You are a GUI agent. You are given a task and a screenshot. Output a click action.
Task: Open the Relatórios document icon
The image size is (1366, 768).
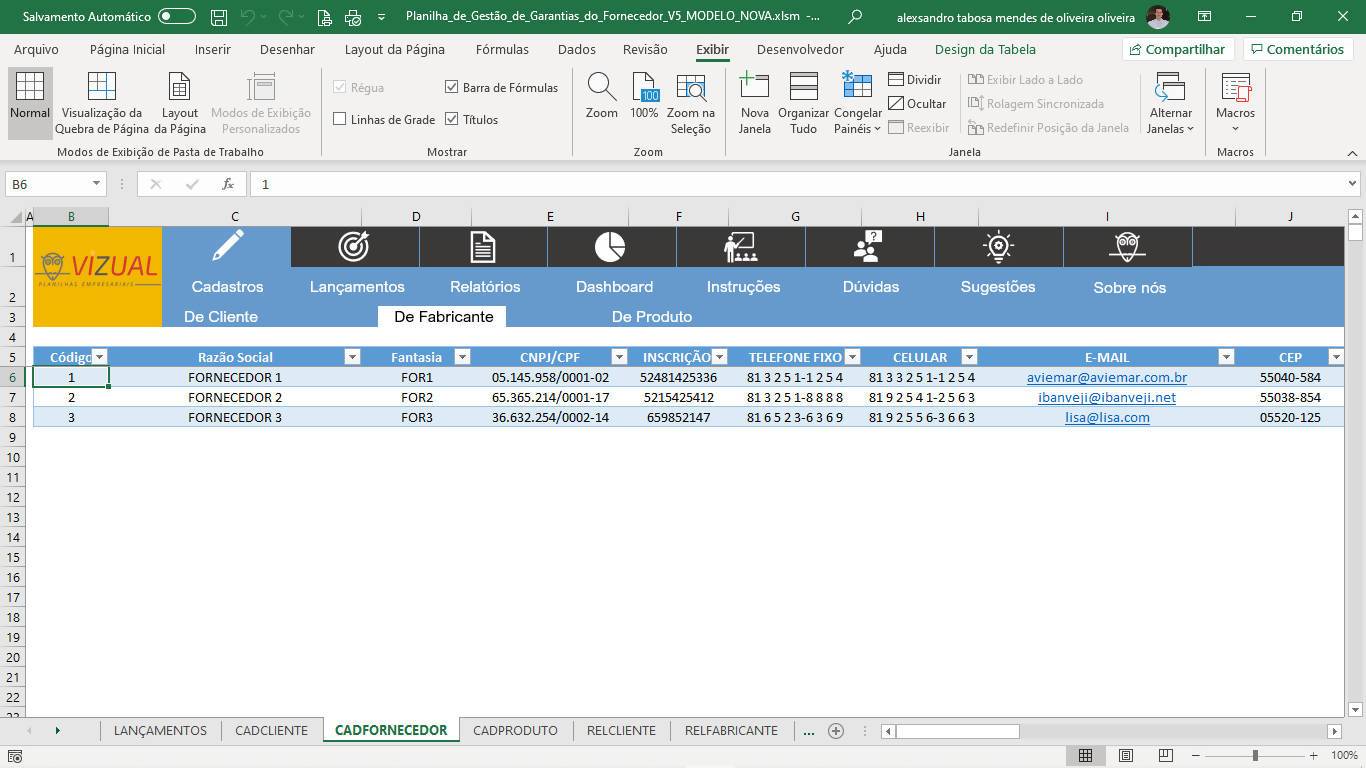tap(483, 246)
